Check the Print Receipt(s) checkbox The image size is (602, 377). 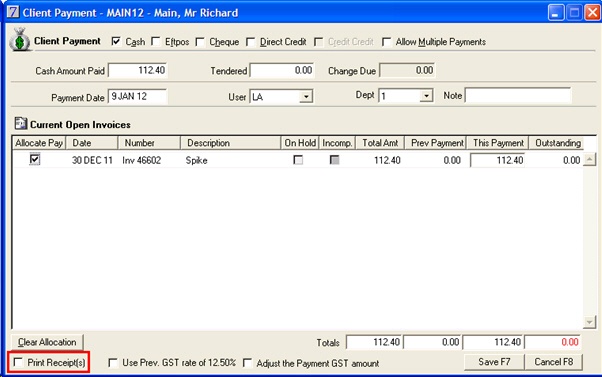pos(18,362)
